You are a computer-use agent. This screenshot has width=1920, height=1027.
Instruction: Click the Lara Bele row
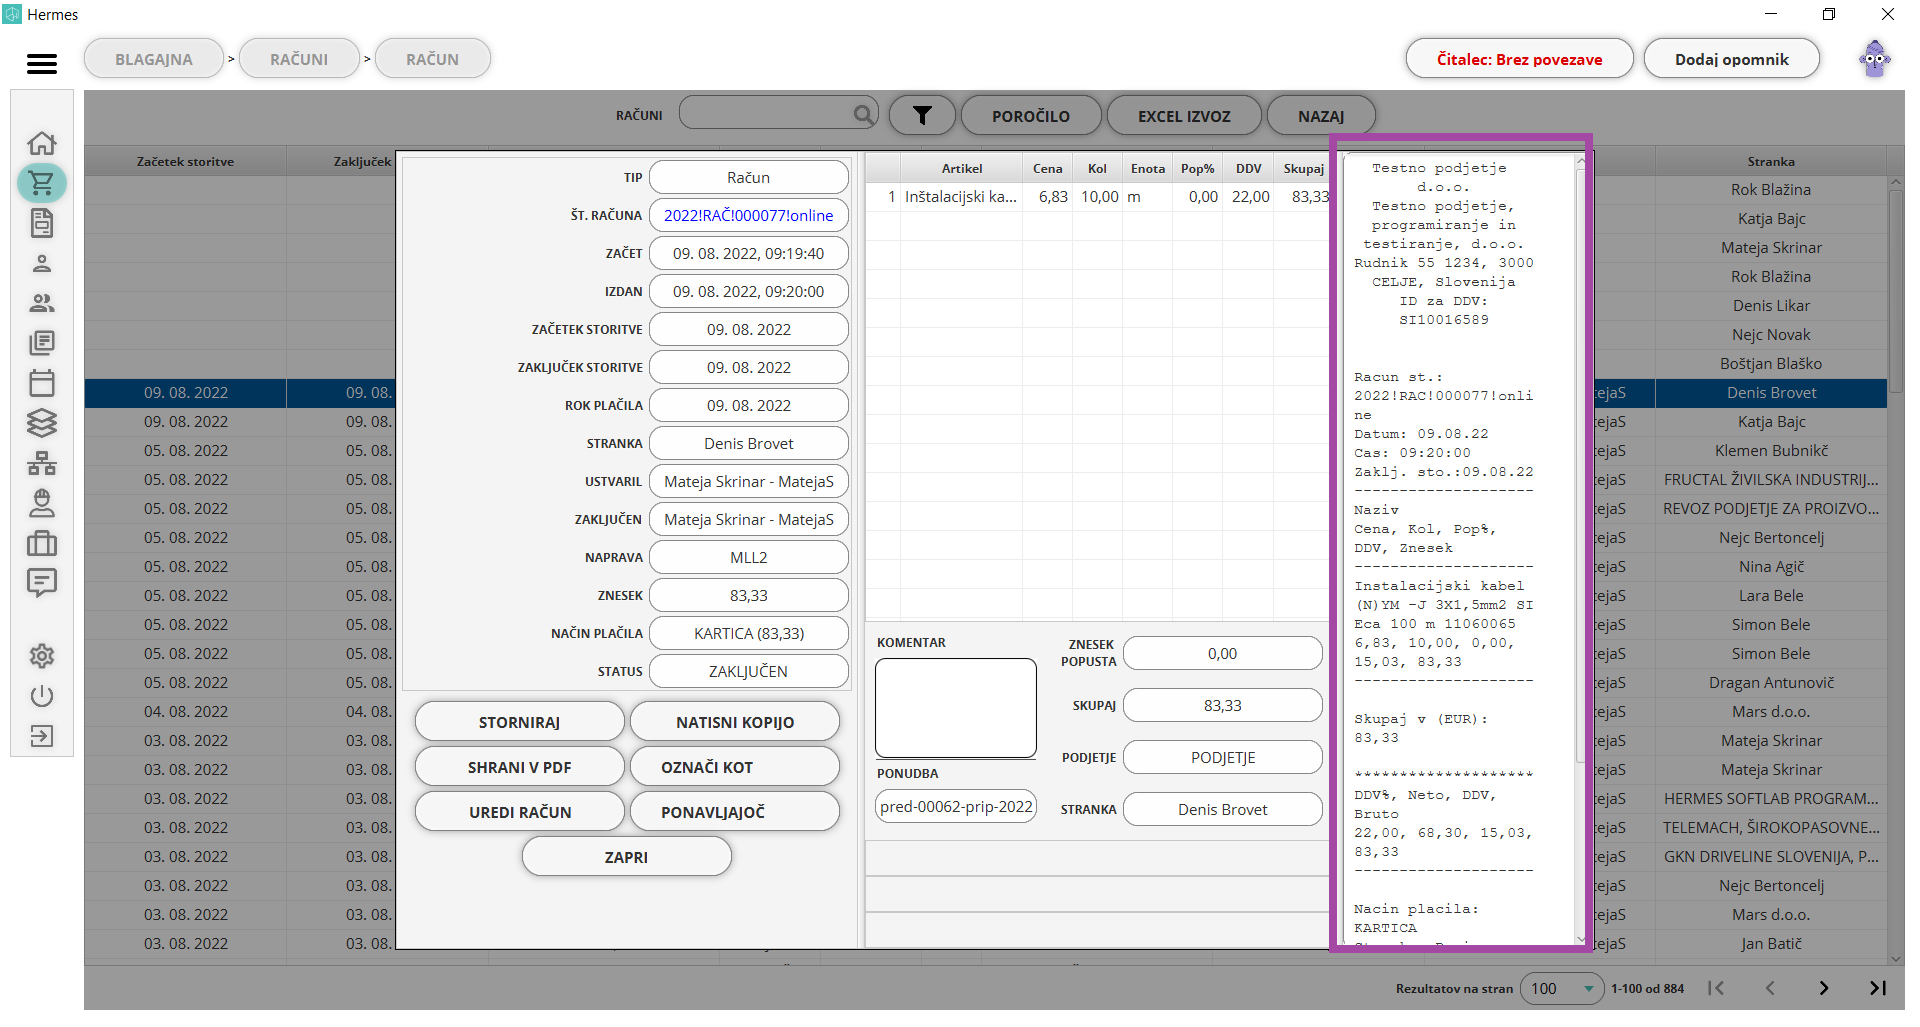pos(1771,595)
